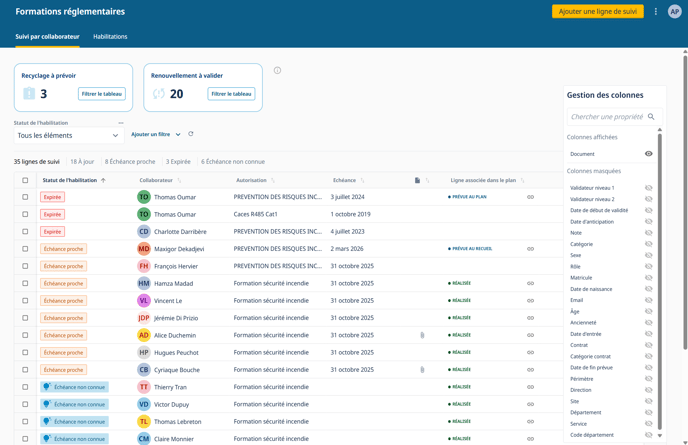This screenshot has height=445, width=688.
Task: Filter by the 3 Expirée tab
Action: point(177,161)
